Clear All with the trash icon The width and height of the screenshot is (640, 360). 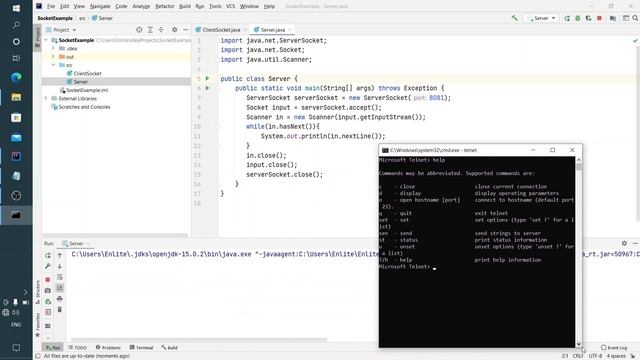point(60,310)
